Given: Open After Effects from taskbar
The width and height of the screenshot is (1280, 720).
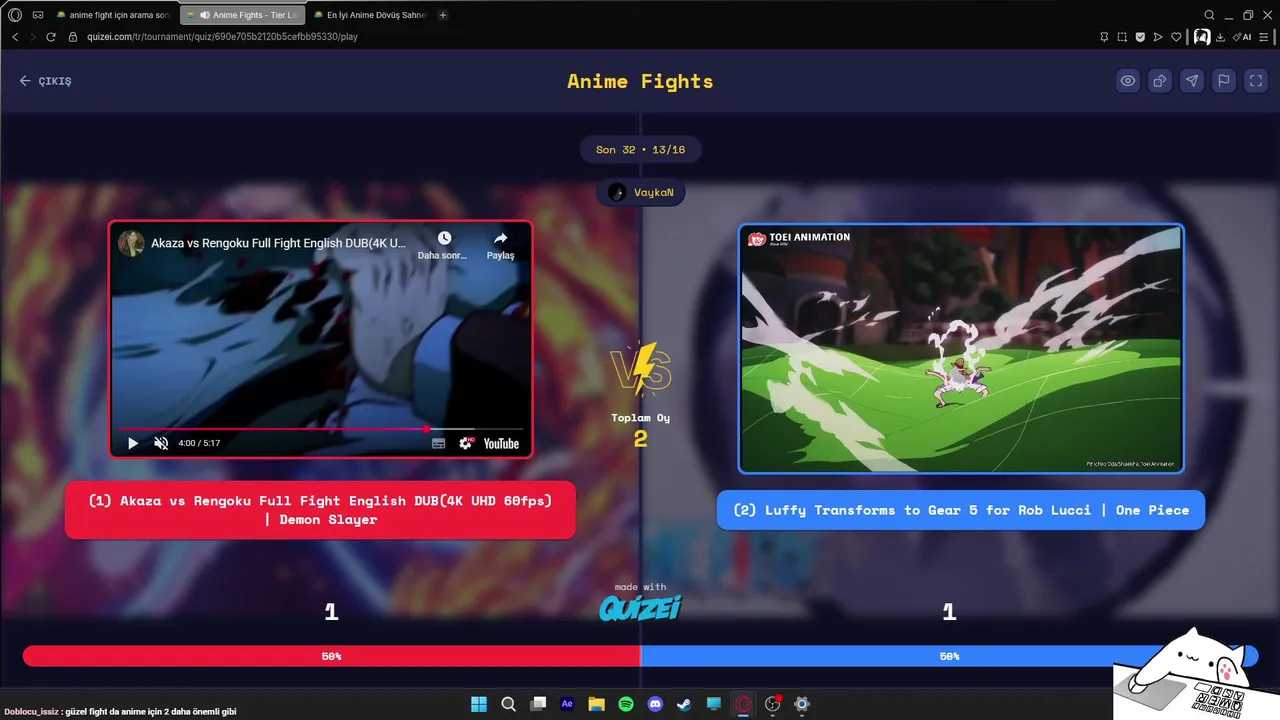Looking at the screenshot, I should click(x=567, y=704).
